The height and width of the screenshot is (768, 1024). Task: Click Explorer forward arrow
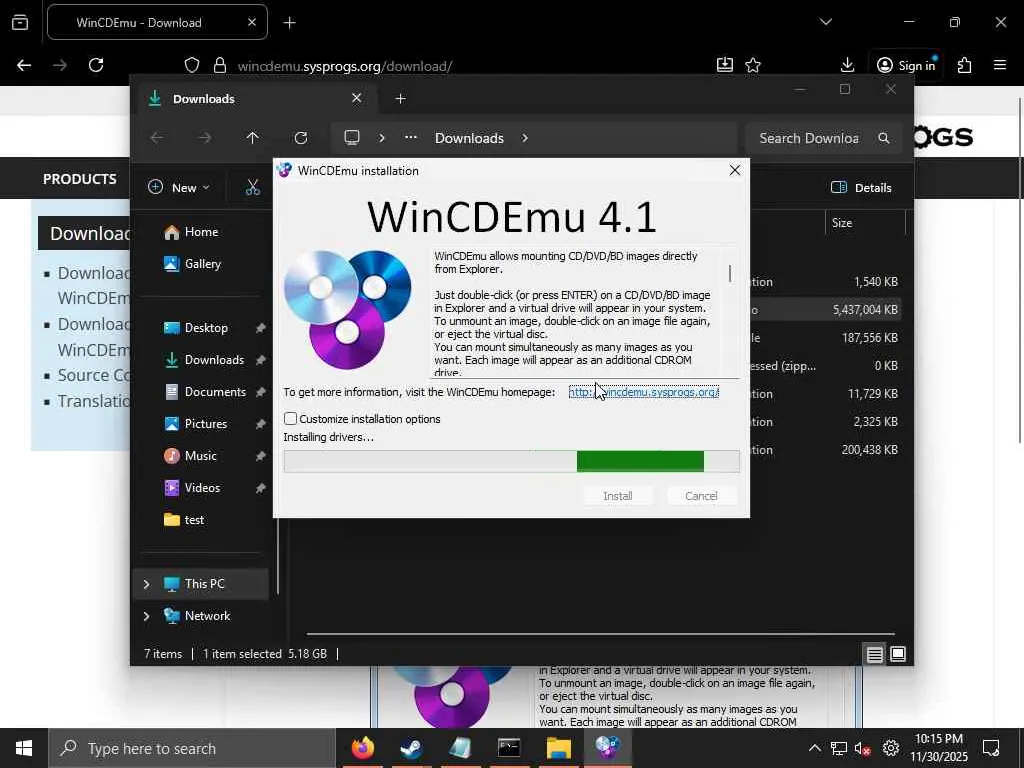[204, 138]
